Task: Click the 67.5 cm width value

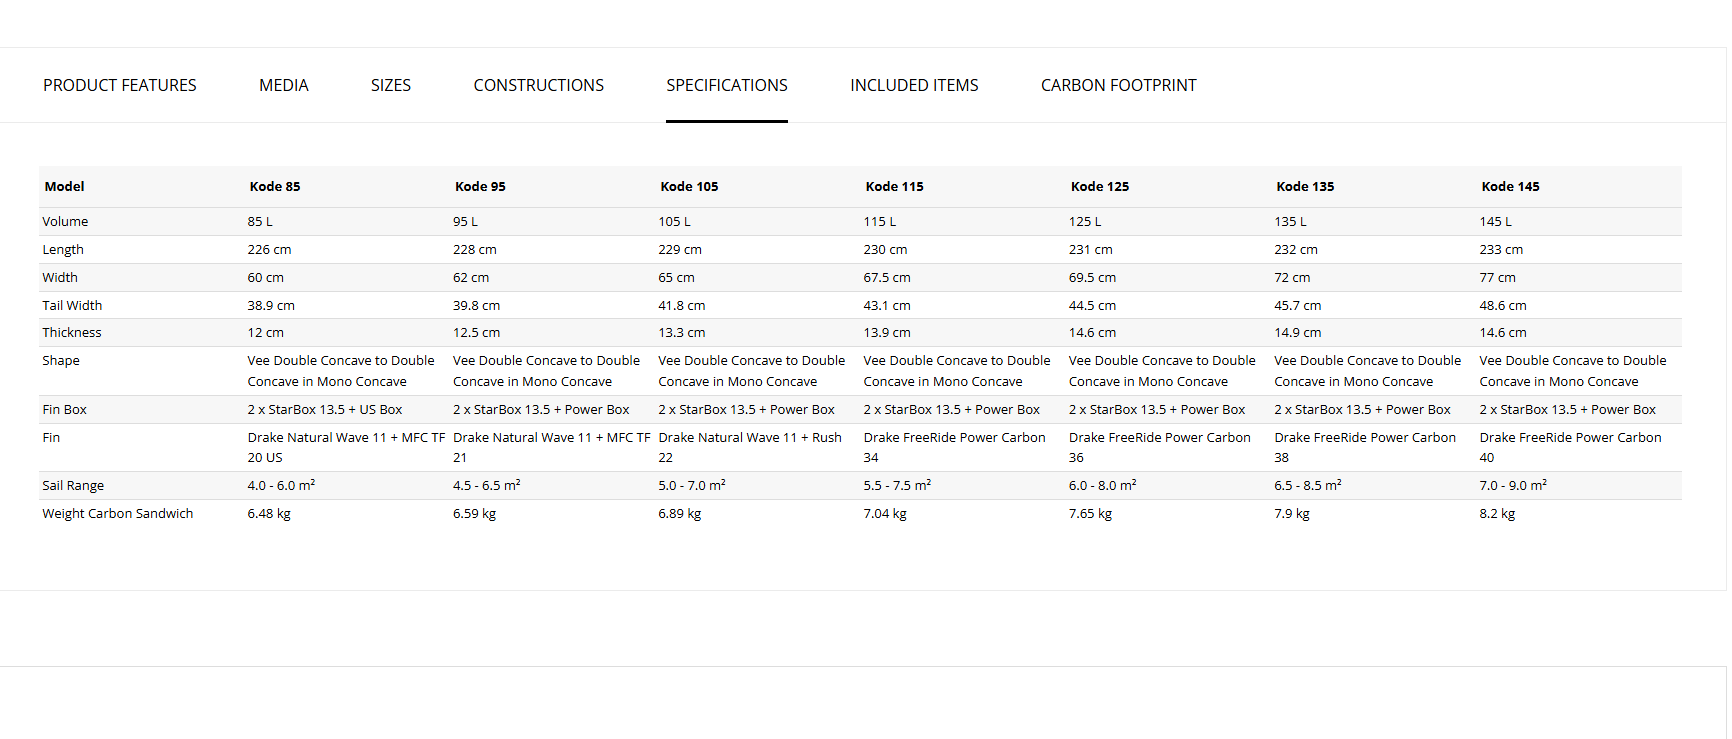Action: tap(887, 277)
